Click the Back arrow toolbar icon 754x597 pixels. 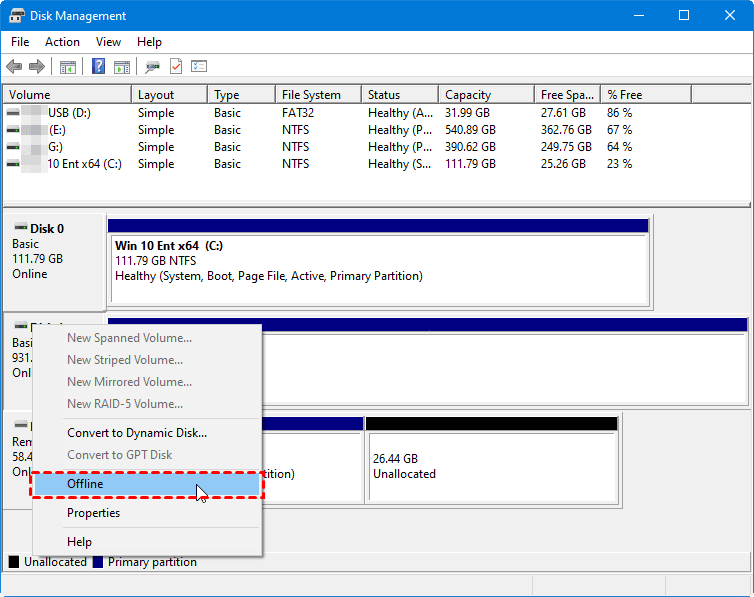(x=14, y=67)
